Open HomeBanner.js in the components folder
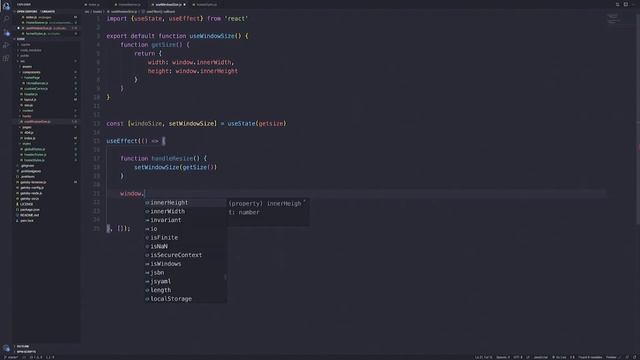Image resolution: width=640 pixels, height=360 pixels. [47, 83]
